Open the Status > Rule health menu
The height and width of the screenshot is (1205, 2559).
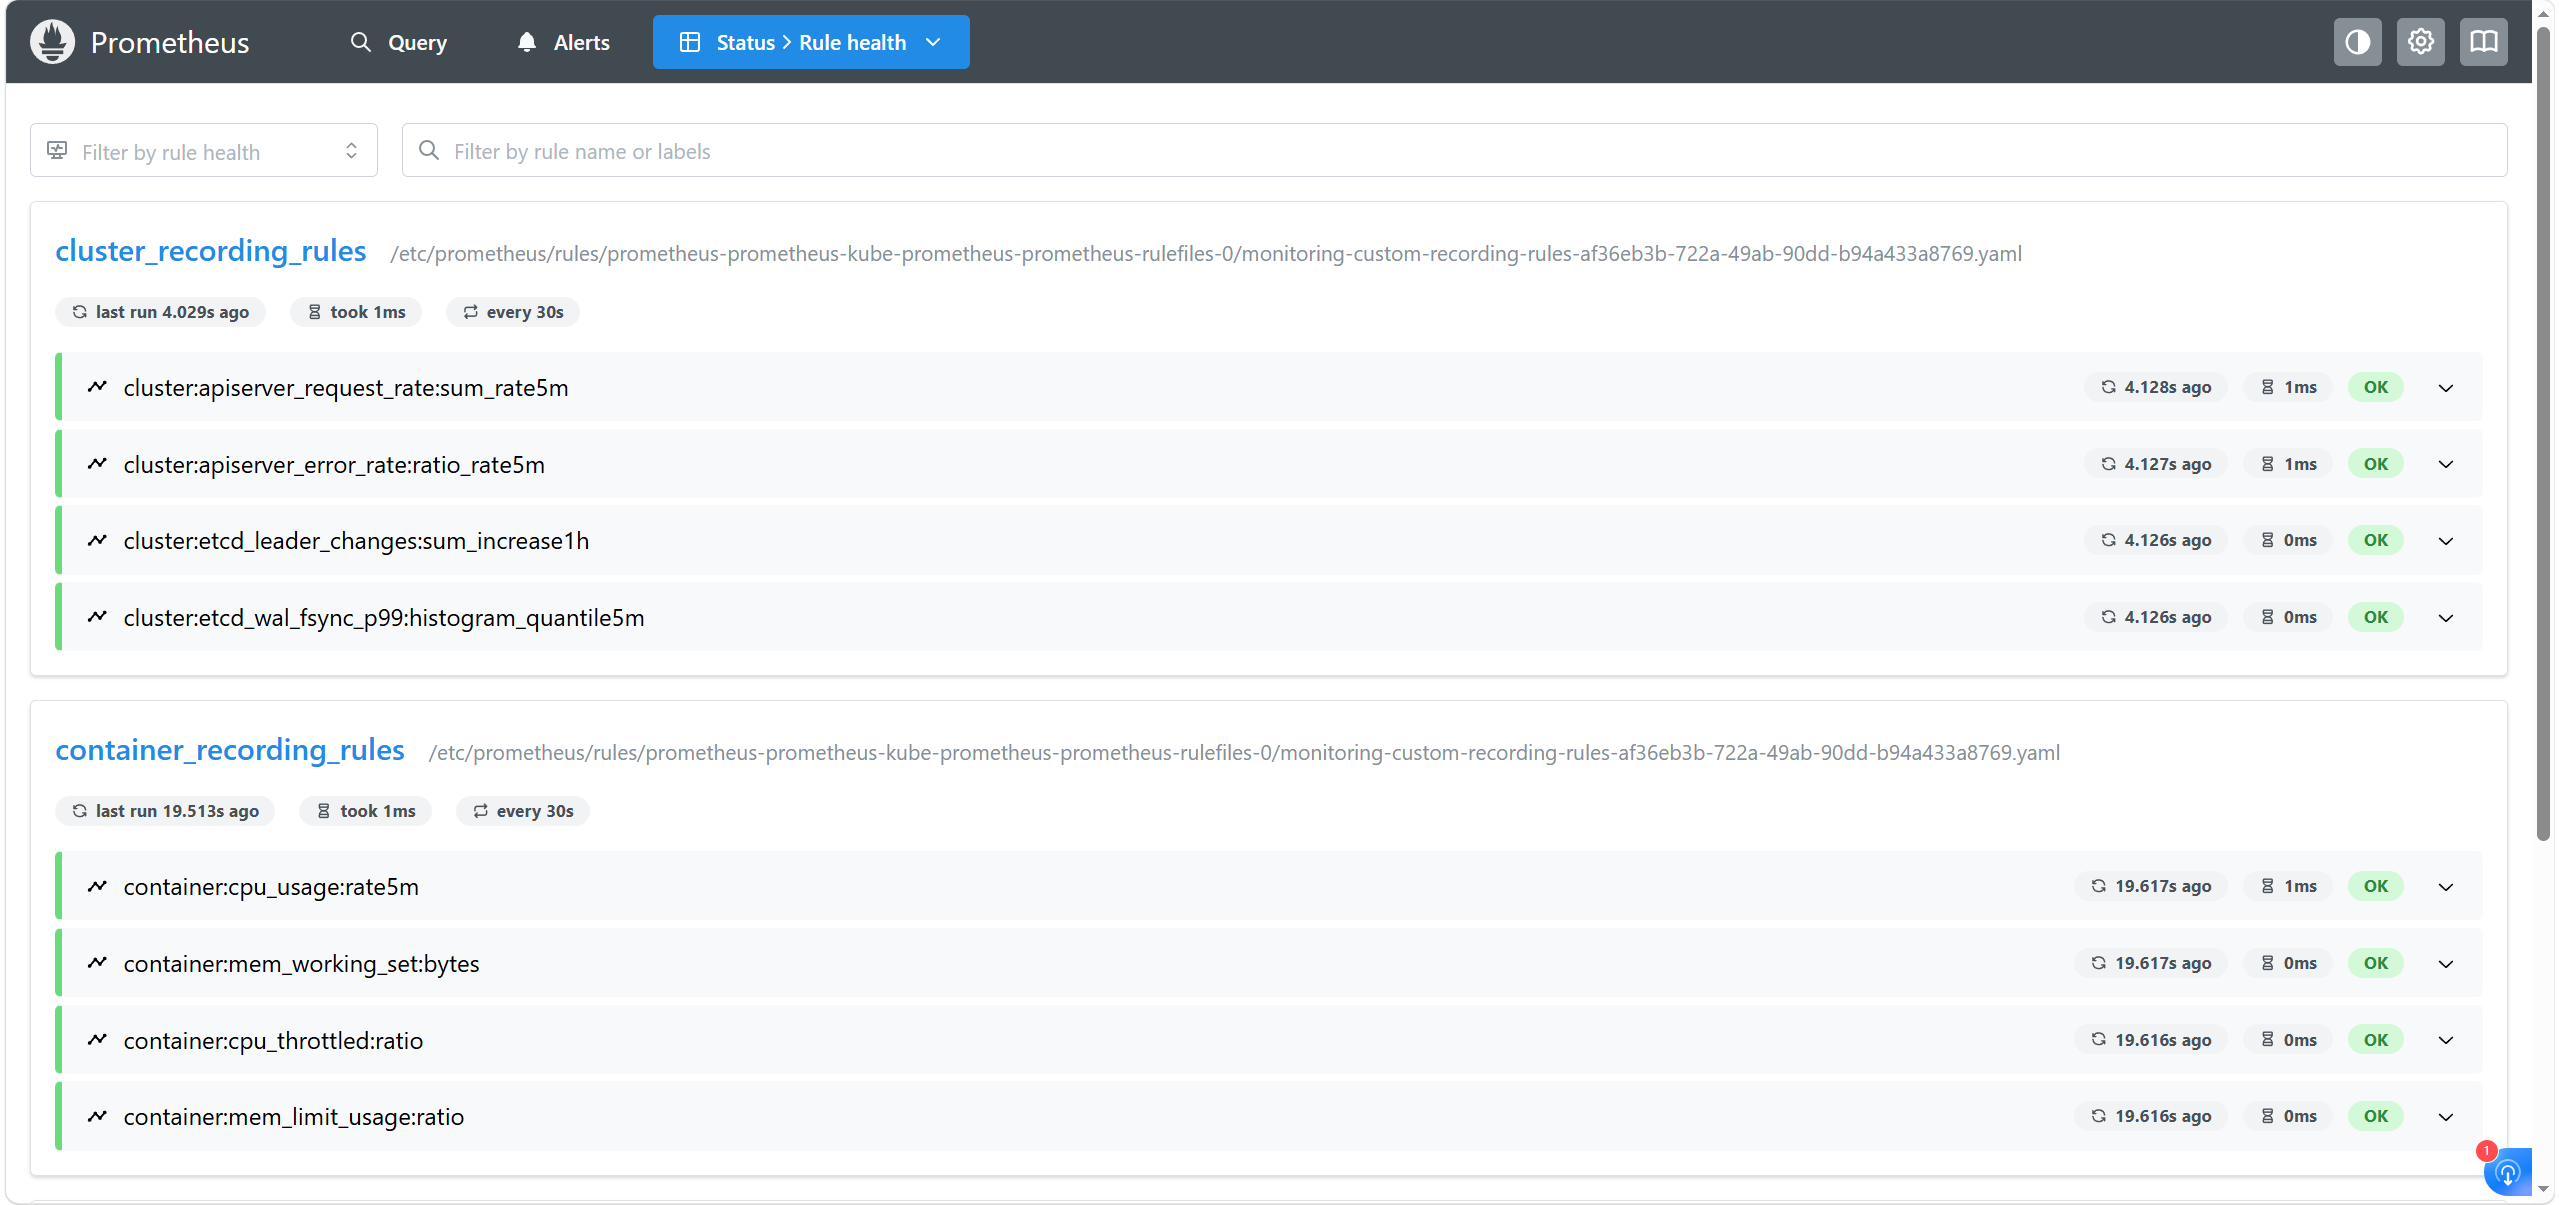pyautogui.click(x=811, y=42)
